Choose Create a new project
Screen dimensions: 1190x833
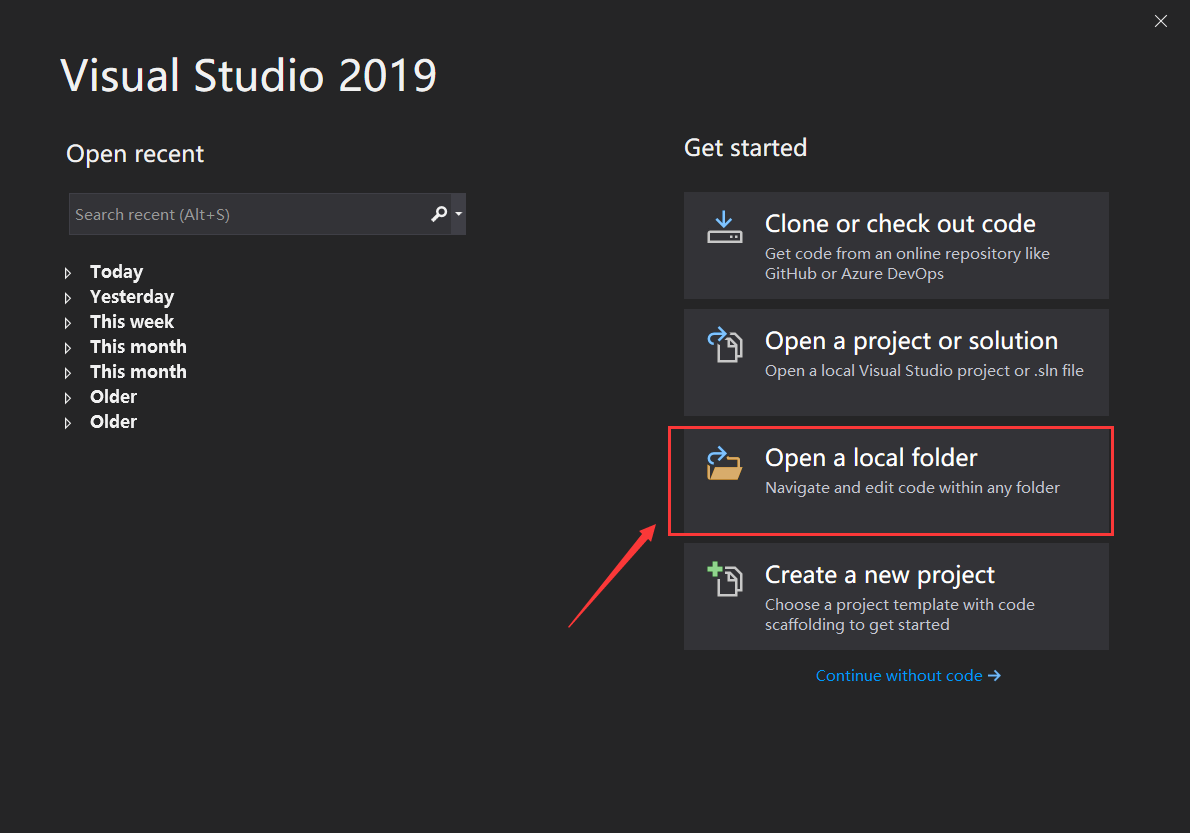click(x=896, y=596)
